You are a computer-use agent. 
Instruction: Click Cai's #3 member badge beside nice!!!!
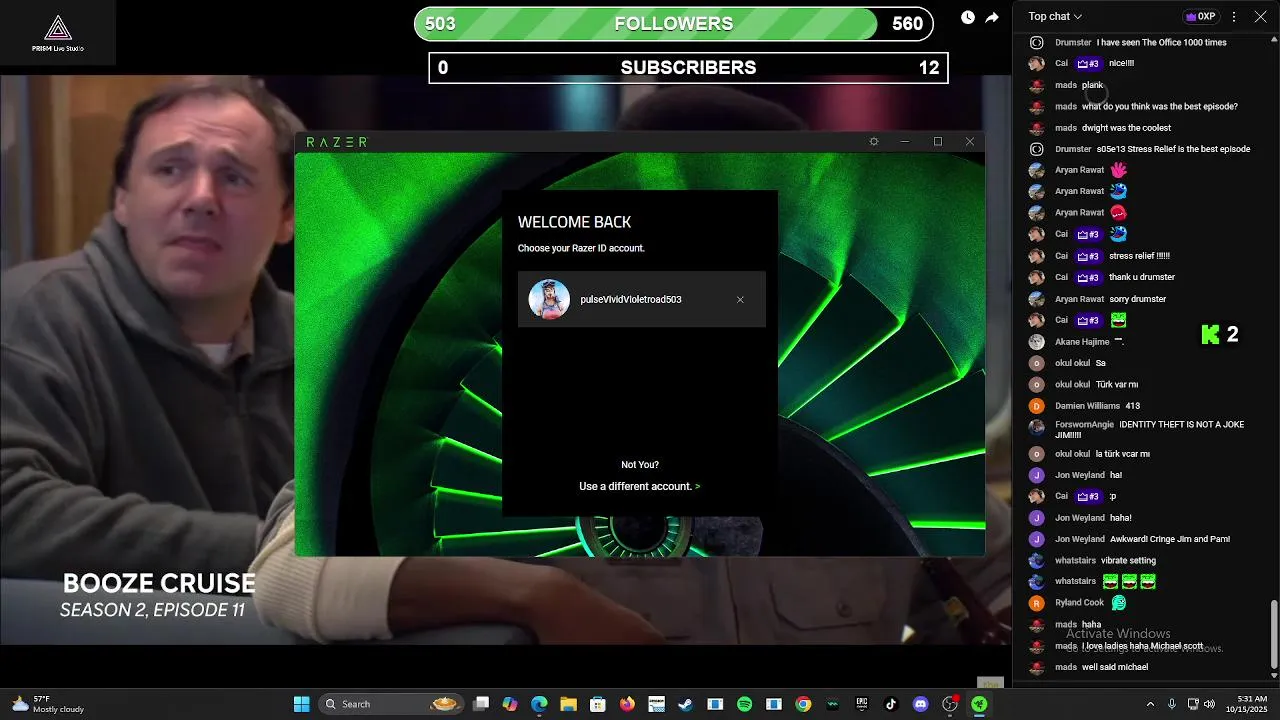coord(1088,63)
